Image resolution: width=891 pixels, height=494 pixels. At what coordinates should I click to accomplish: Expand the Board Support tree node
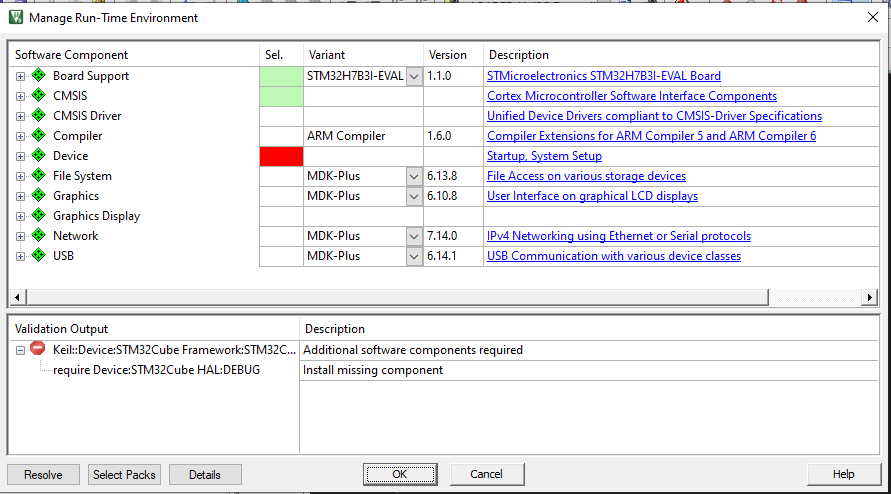coord(20,76)
